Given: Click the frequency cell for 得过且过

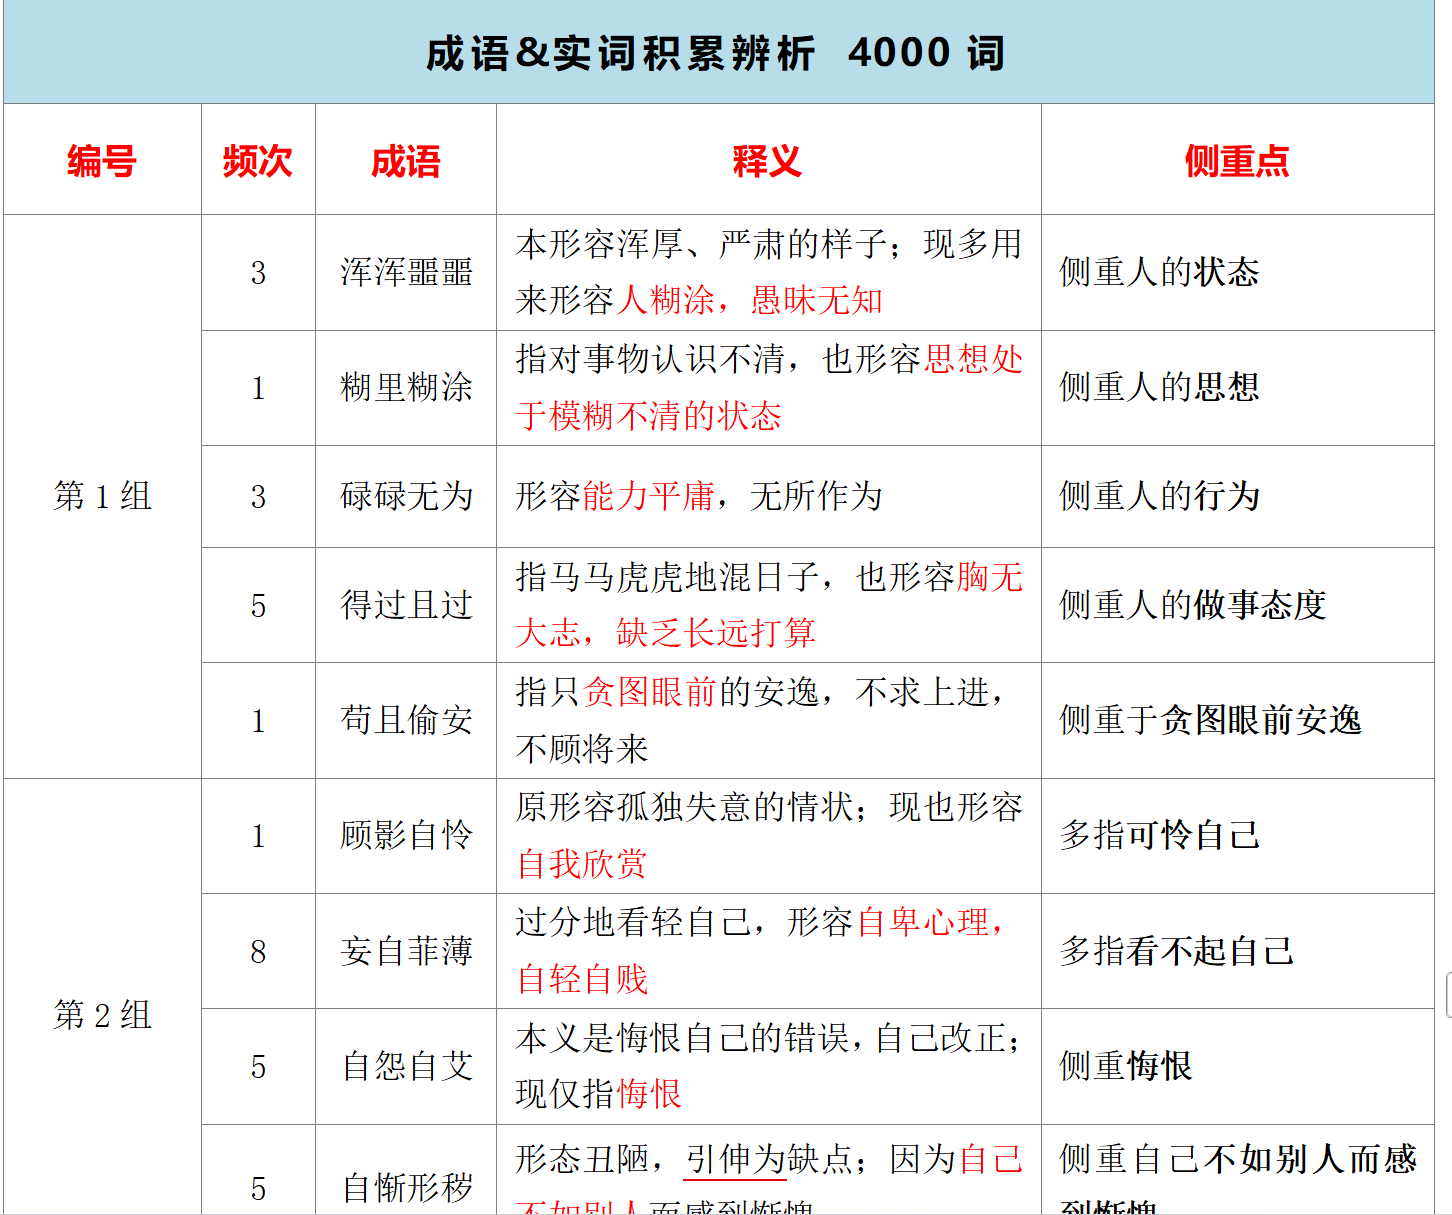Looking at the screenshot, I should coord(258,605).
